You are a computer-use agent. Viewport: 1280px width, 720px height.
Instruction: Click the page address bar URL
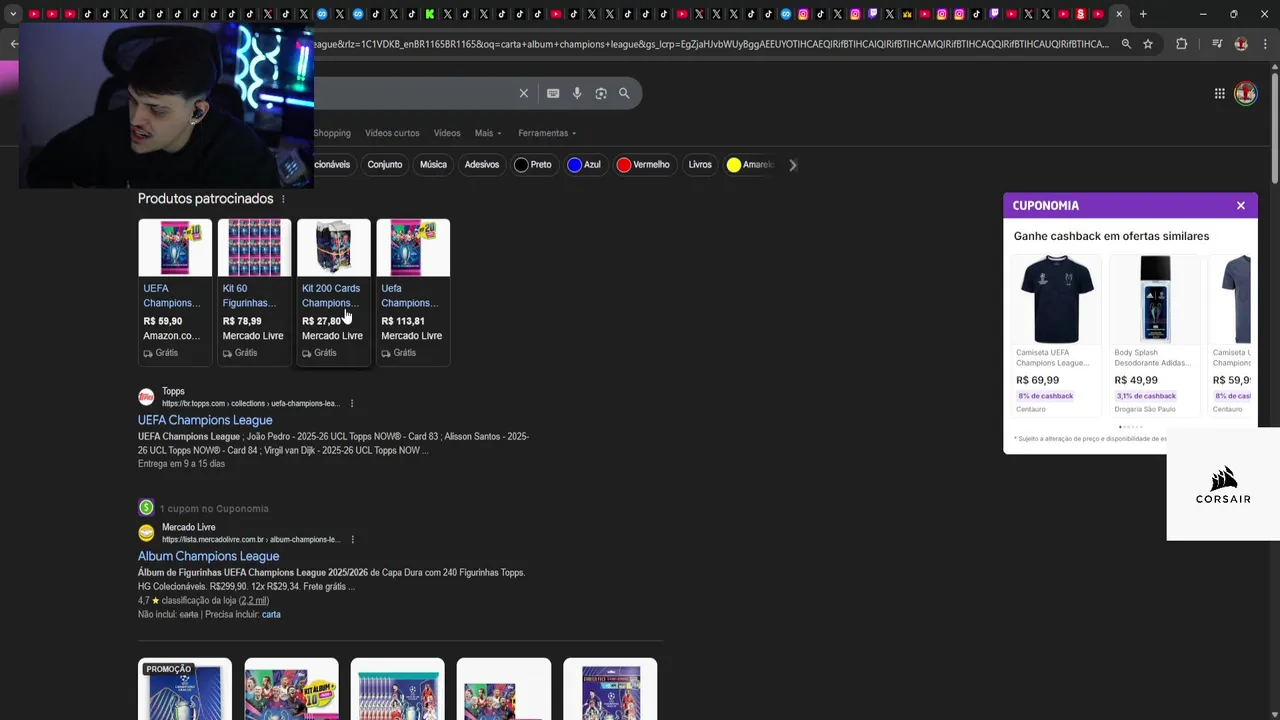(x=710, y=44)
